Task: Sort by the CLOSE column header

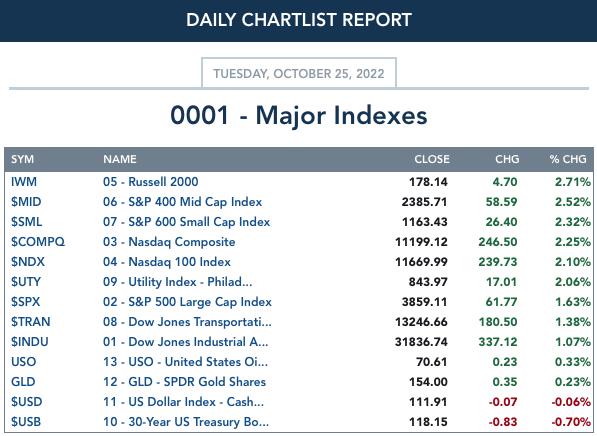Action: (432, 159)
